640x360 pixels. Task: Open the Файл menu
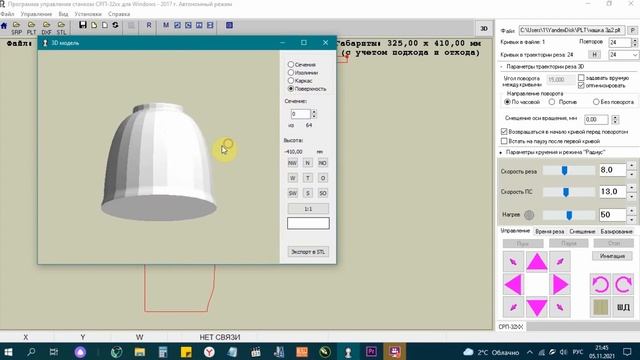[7, 14]
